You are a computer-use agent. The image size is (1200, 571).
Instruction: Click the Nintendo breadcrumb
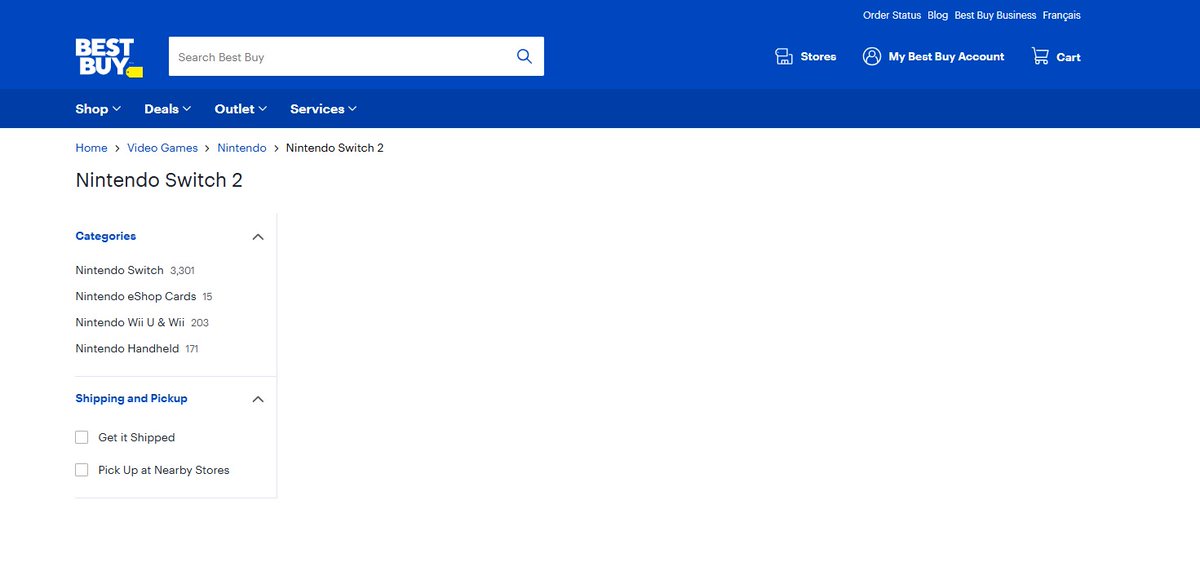coord(242,148)
